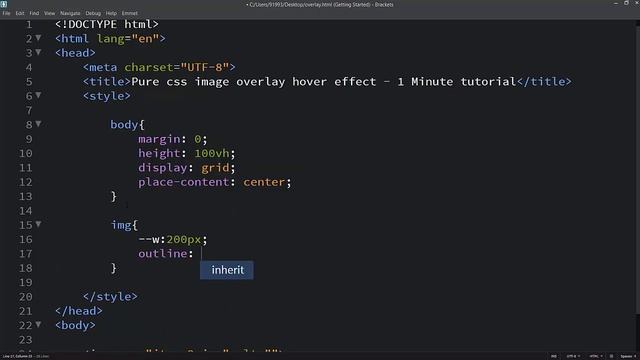Fold the img CSS rule on line 15
640x360 pixels.
pos(38,224)
